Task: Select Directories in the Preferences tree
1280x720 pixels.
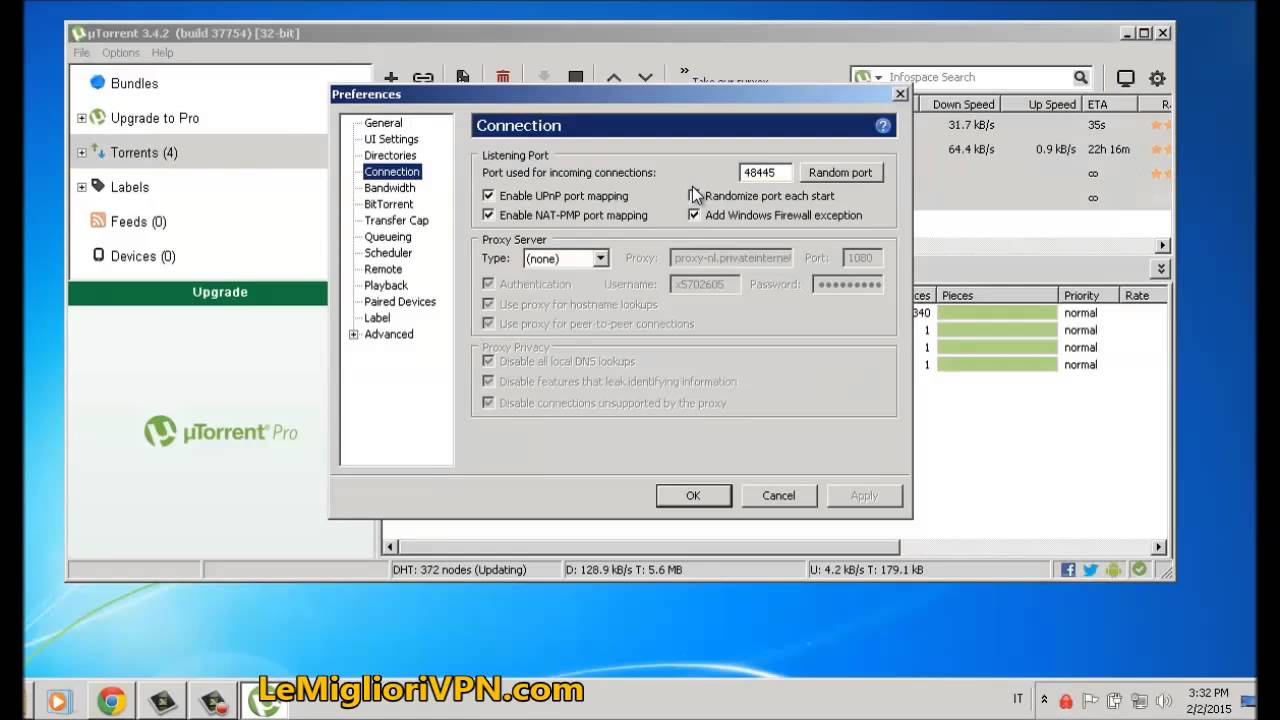Action: 390,156
